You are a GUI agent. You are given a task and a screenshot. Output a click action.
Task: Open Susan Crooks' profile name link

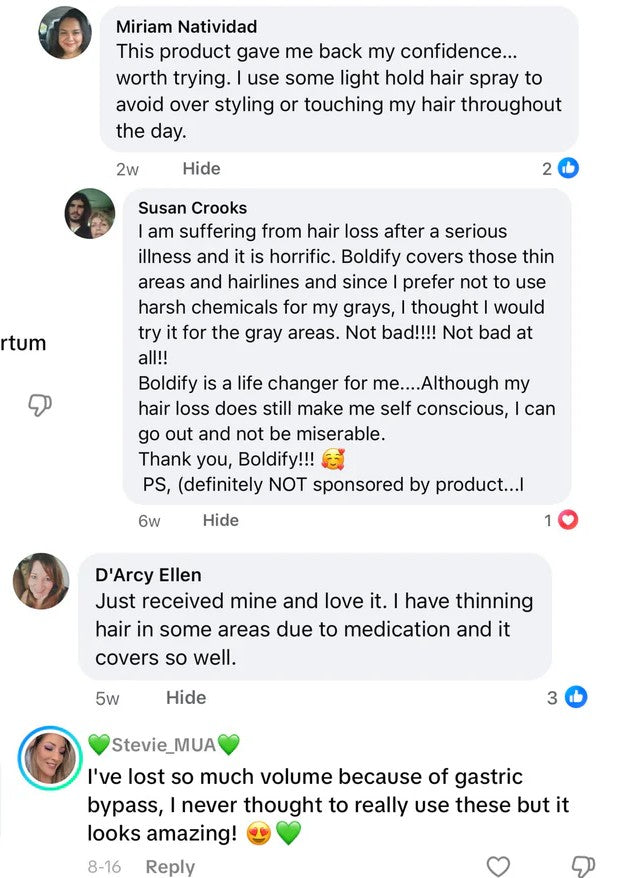coord(192,207)
